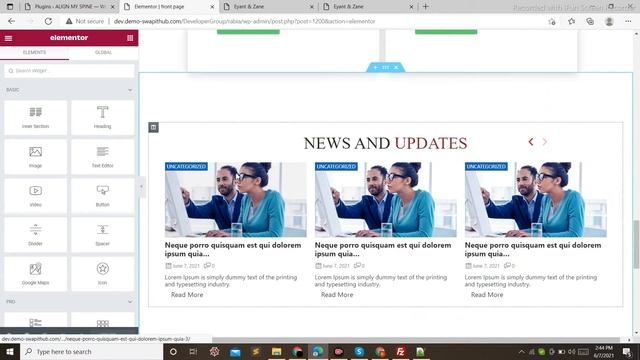Click Read More on second news card
Image resolution: width=640 pixels, height=360 pixels.
click(x=337, y=295)
